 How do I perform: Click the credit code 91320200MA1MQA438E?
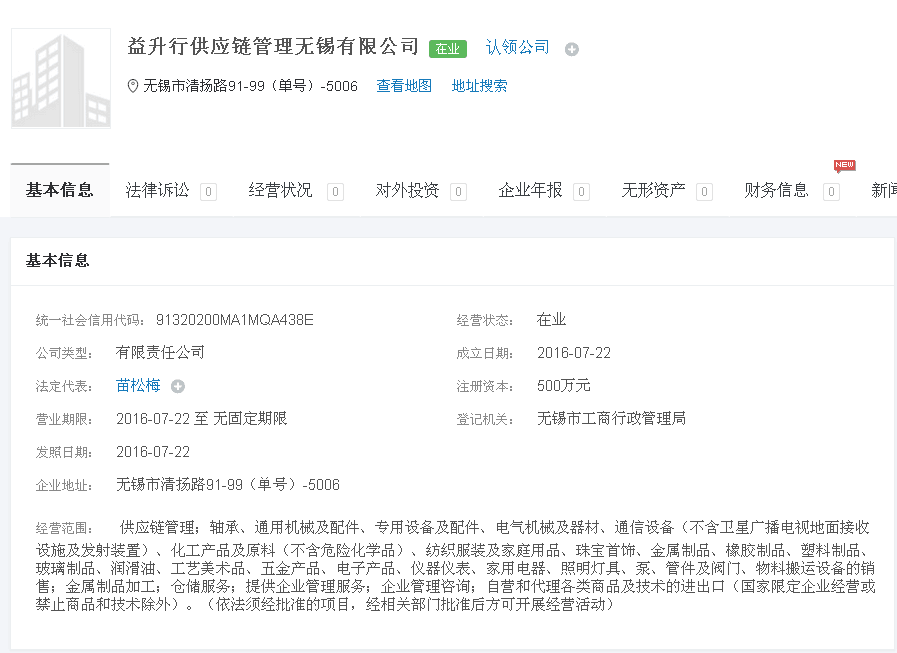234,320
